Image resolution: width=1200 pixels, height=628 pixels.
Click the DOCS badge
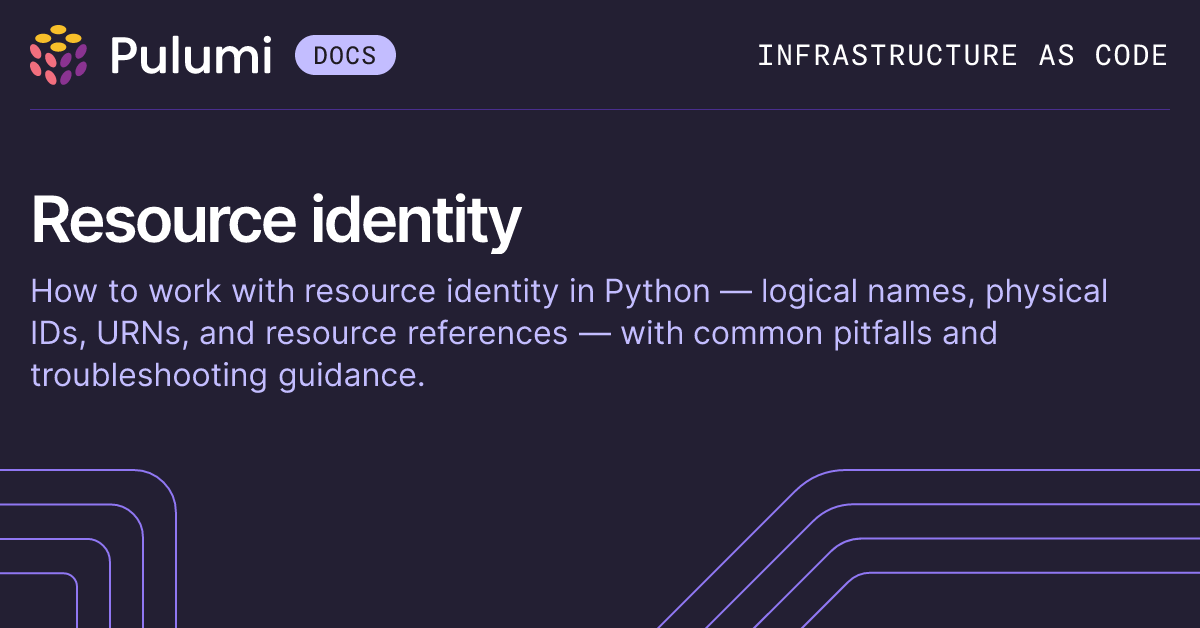click(345, 55)
